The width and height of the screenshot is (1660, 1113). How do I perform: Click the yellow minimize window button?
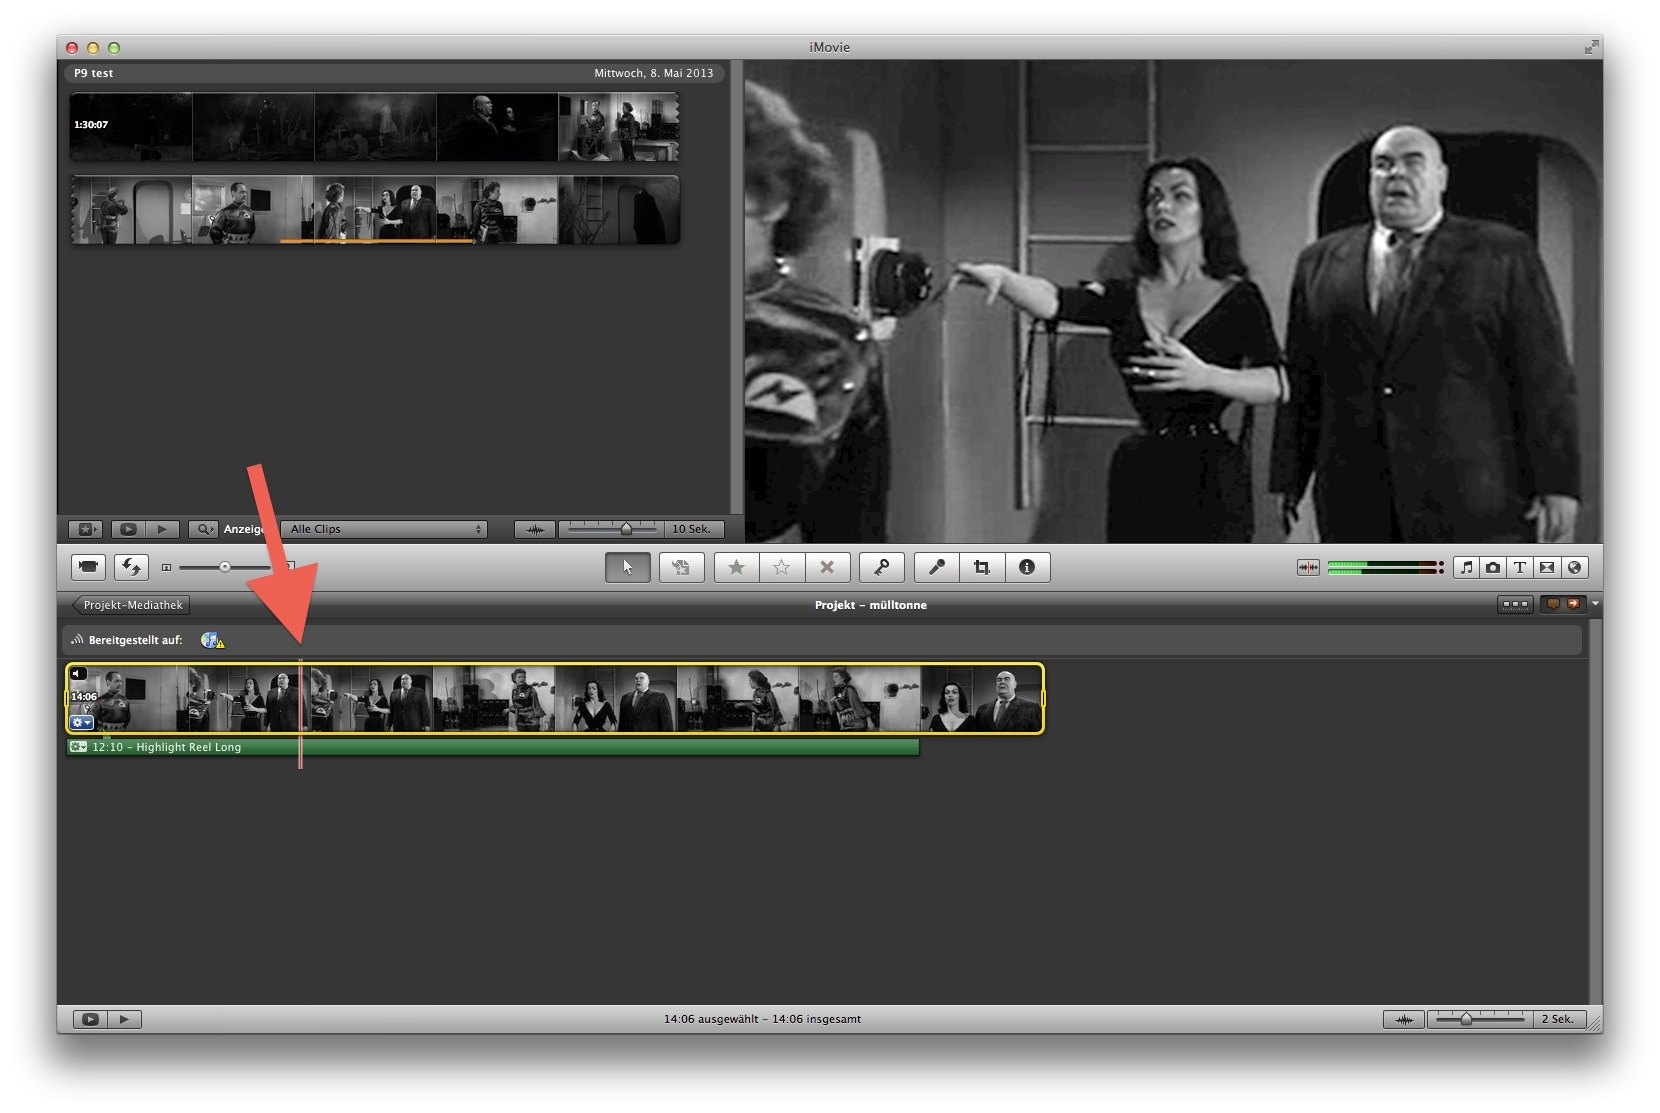(x=93, y=47)
